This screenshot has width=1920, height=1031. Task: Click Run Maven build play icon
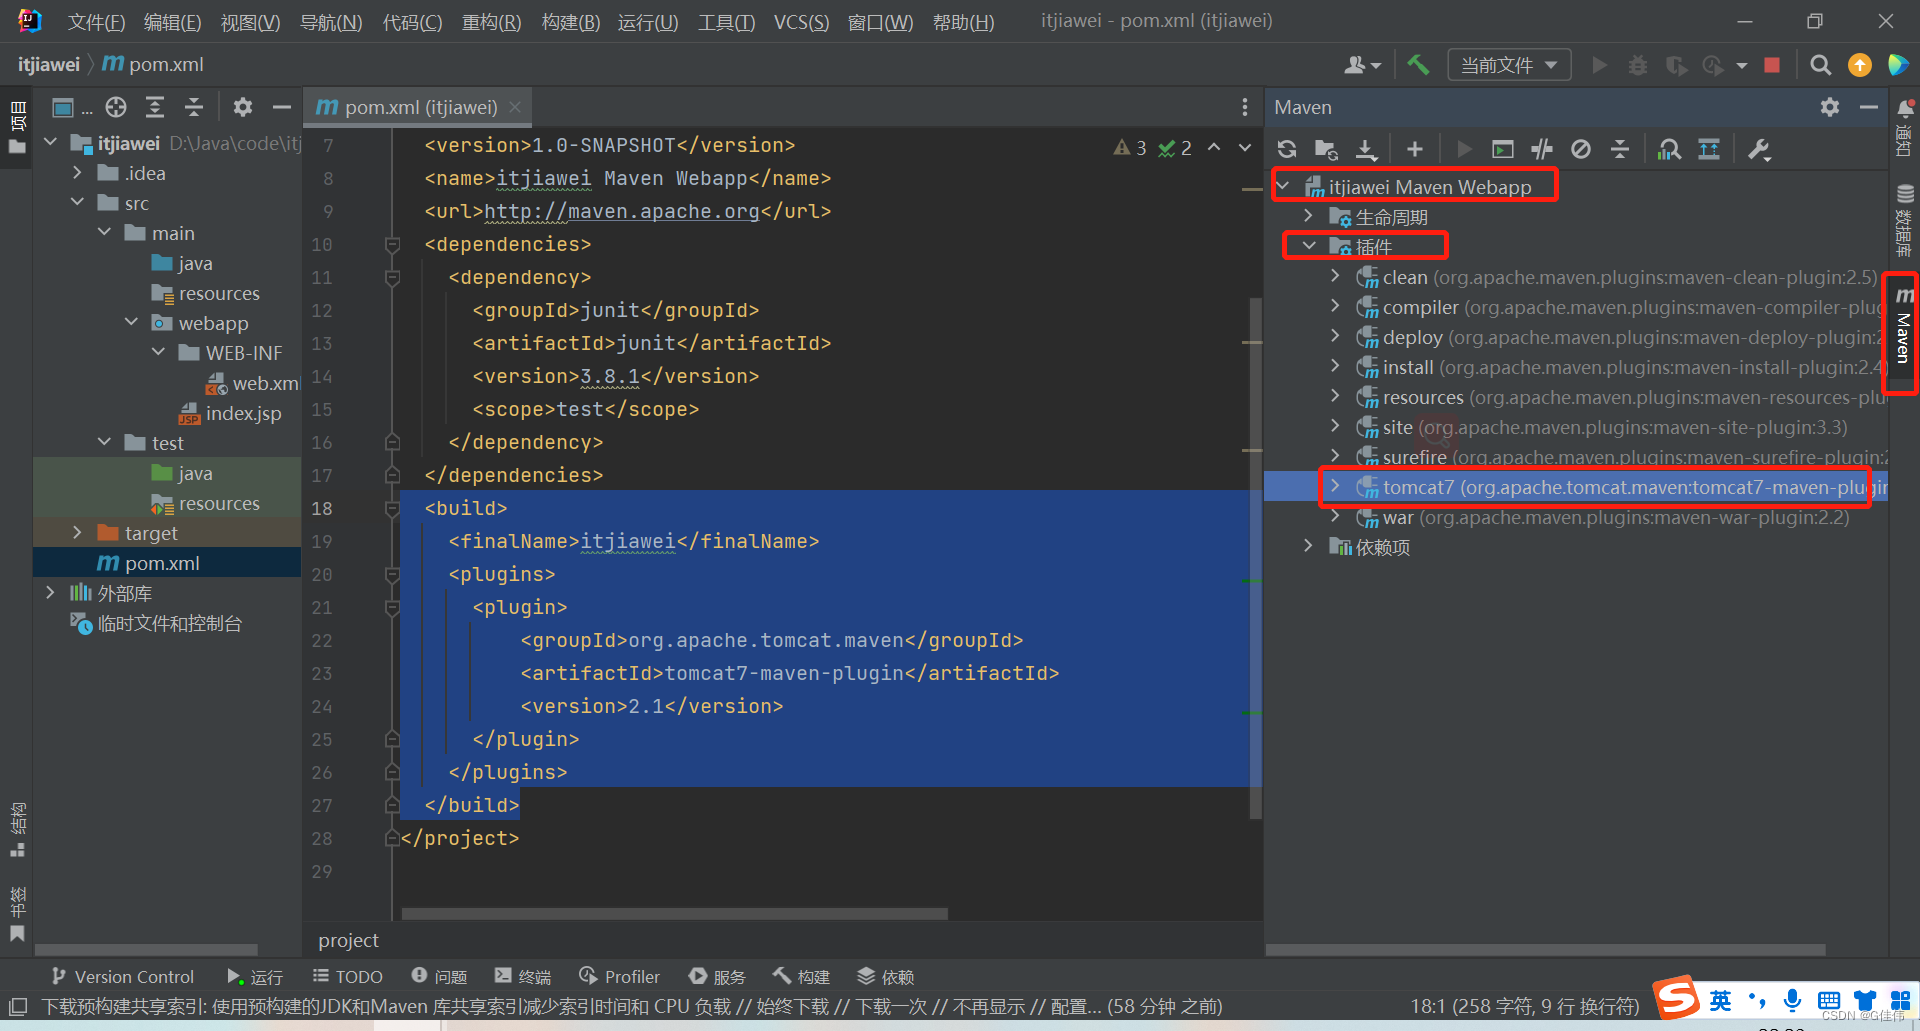(x=1464, y=149)
